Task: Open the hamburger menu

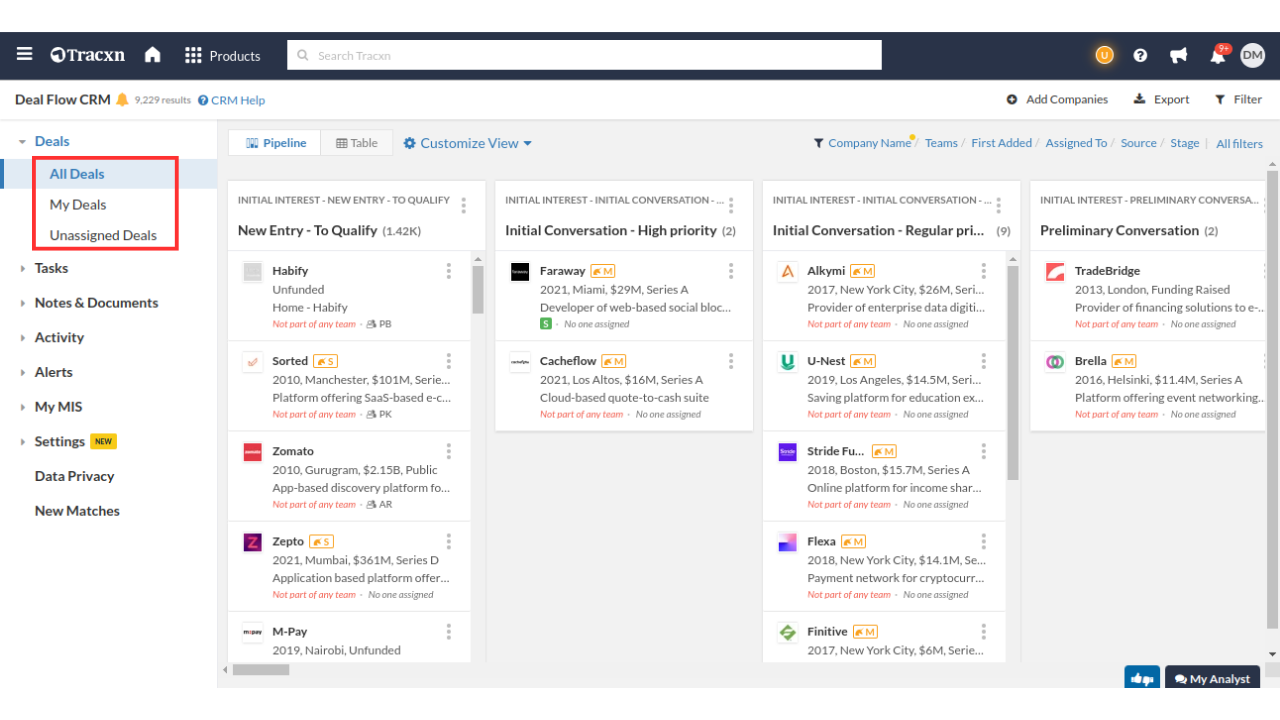Action: tap(24, 55)
